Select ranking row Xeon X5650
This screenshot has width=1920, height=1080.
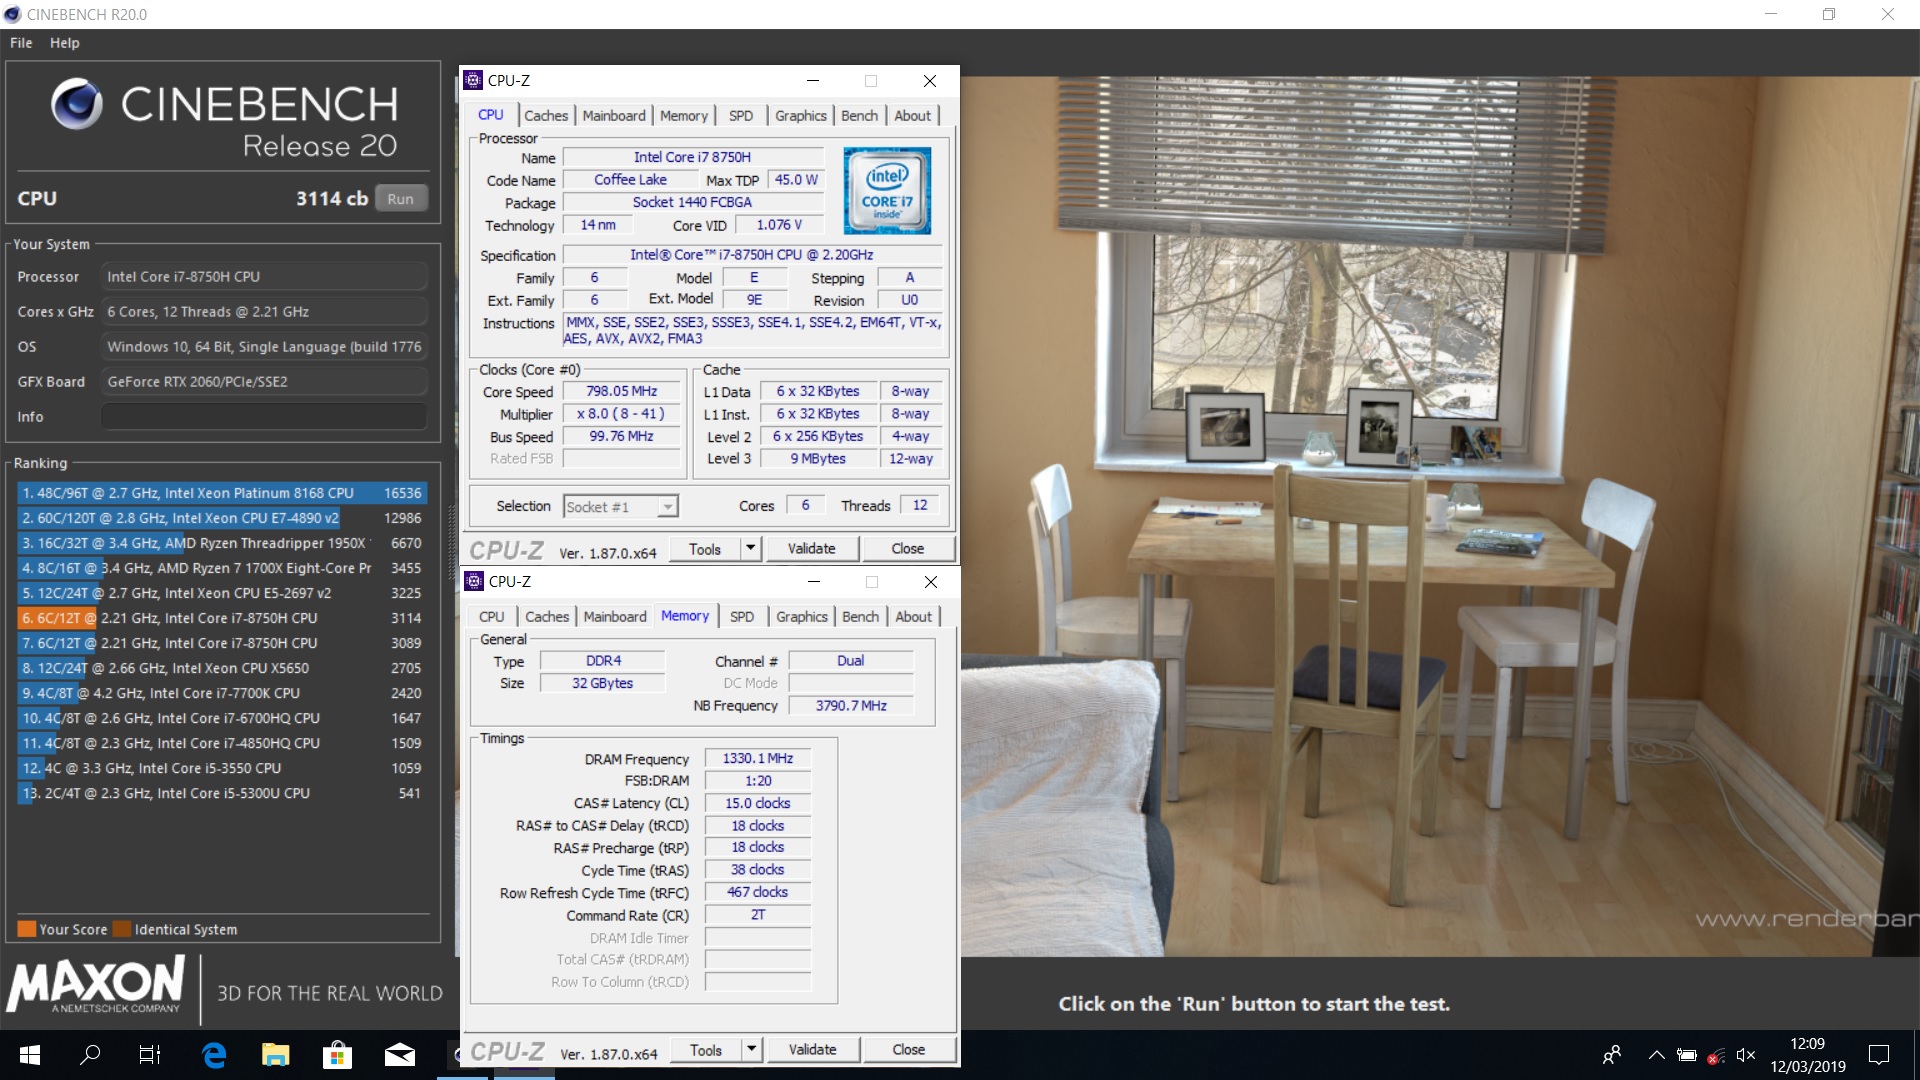click(x=222, y=668)
